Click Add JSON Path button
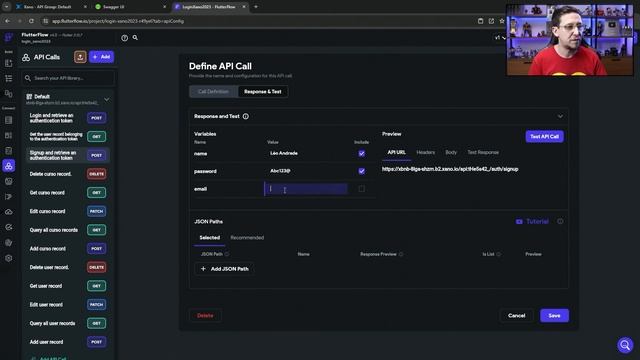640x360 pixels. pyautogui.click(x=224, y=269)
